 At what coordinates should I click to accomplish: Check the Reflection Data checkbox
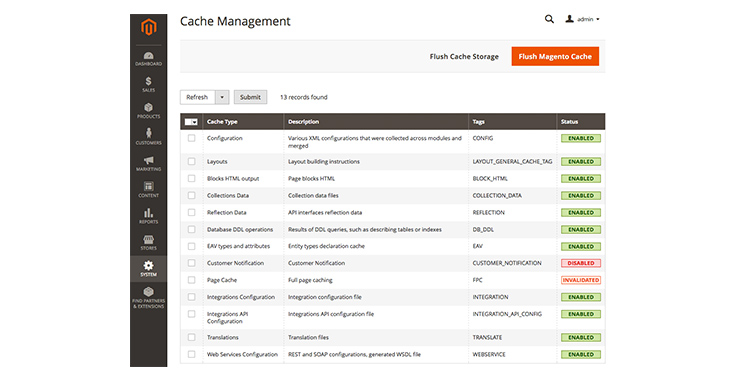pos(192,212)
